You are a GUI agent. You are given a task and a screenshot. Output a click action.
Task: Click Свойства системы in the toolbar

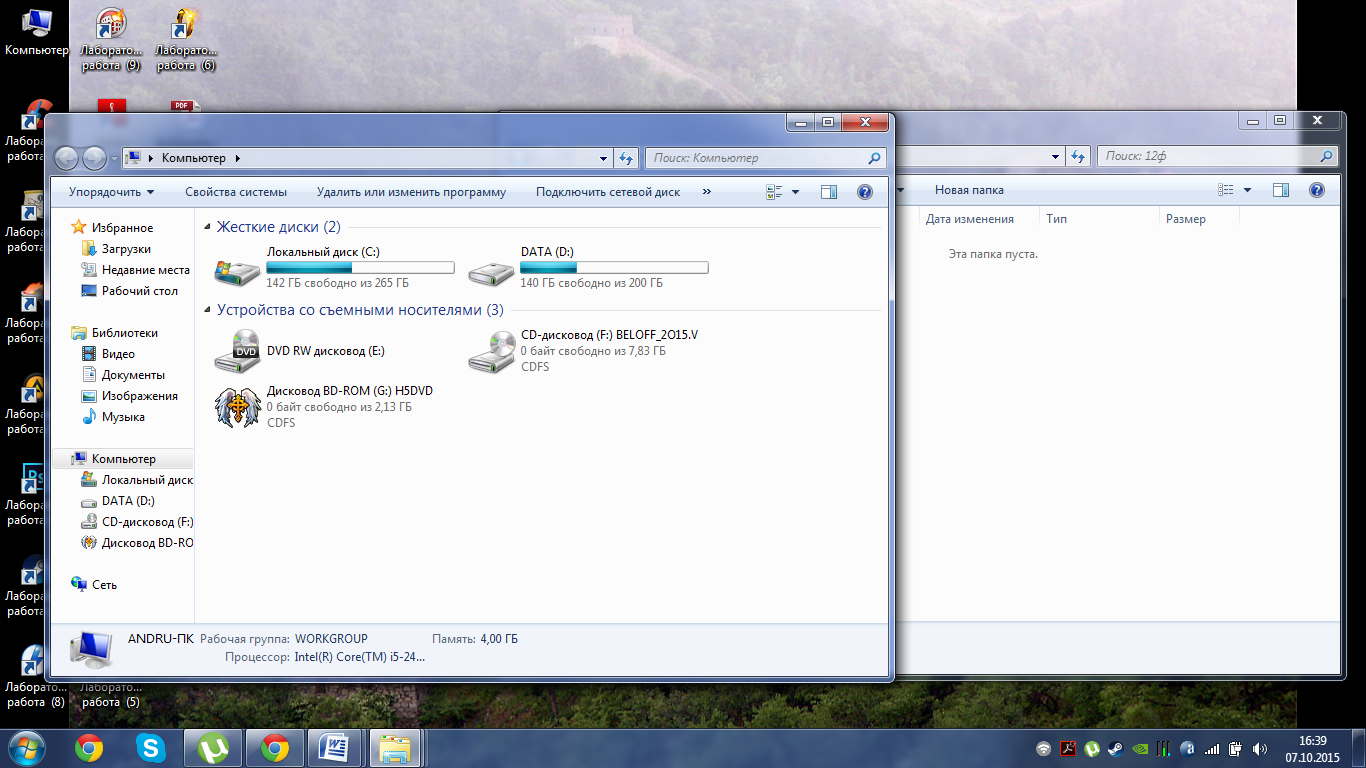click(236, 192)
